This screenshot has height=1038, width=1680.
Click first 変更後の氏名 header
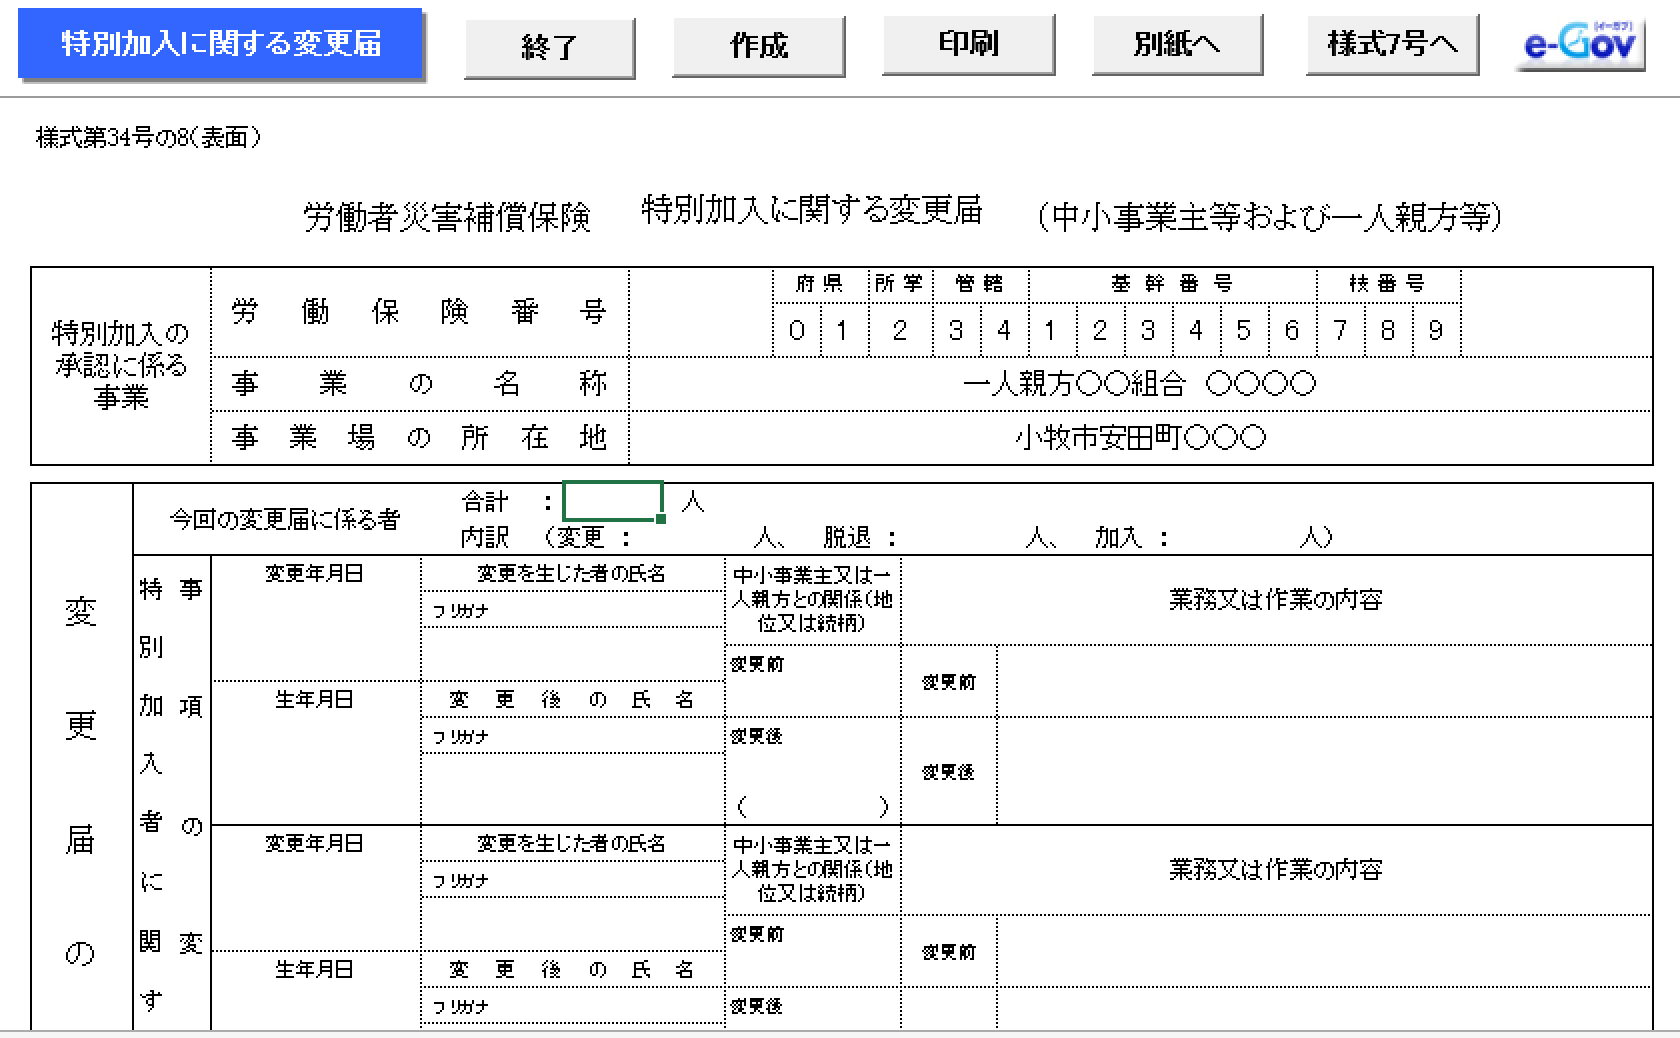572,700
